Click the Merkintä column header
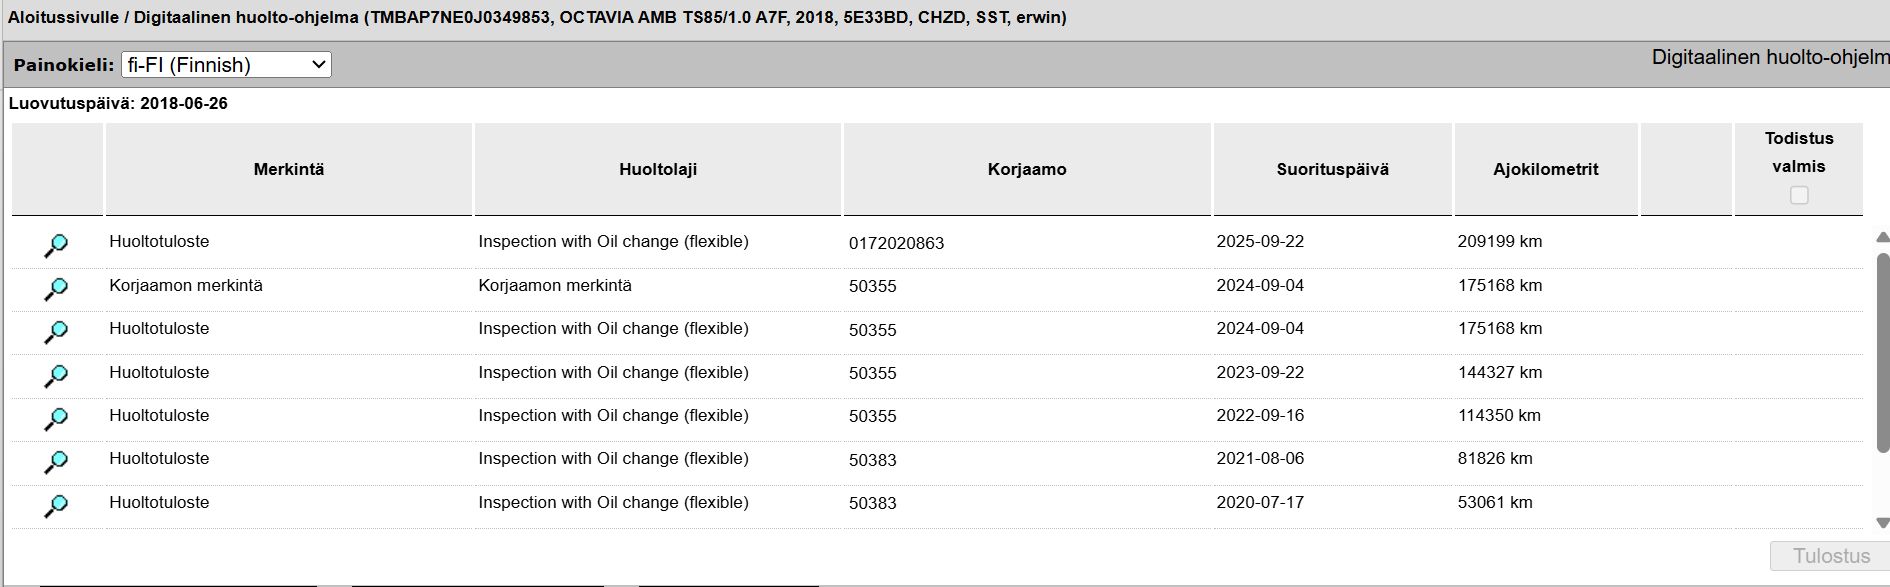The width and height of the screenshot is (1890, 587). point(289,169)
